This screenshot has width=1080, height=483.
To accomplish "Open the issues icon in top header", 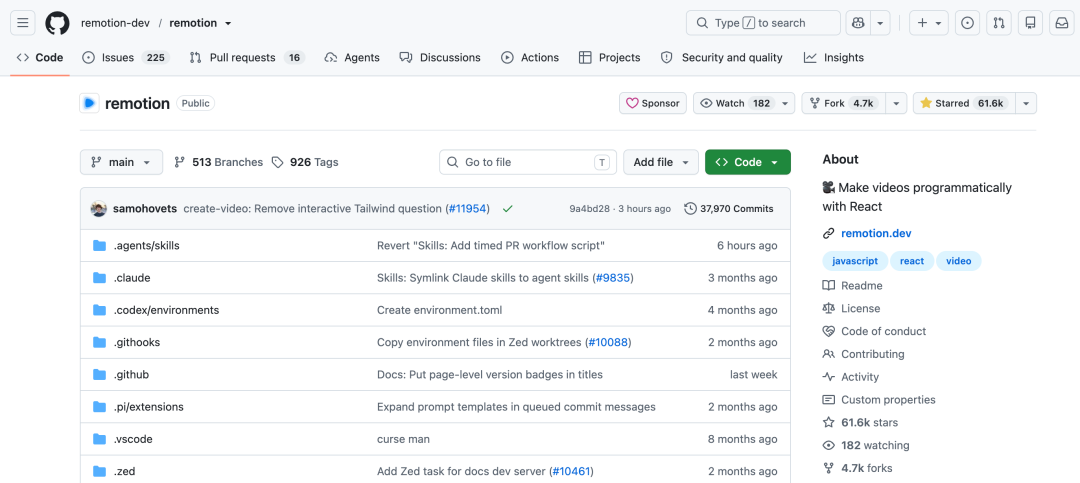I will [x=967, y=23].
